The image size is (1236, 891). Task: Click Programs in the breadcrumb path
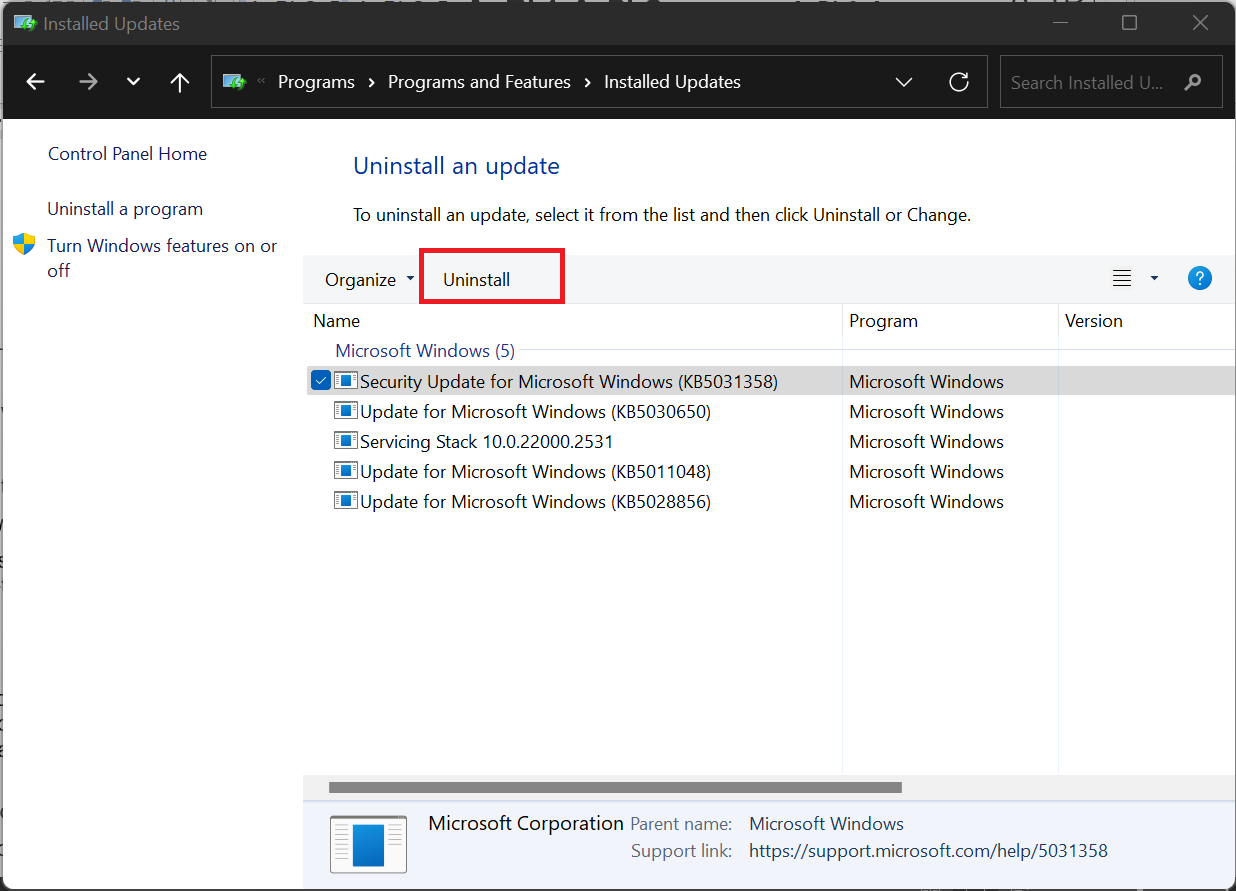[316, 82]
